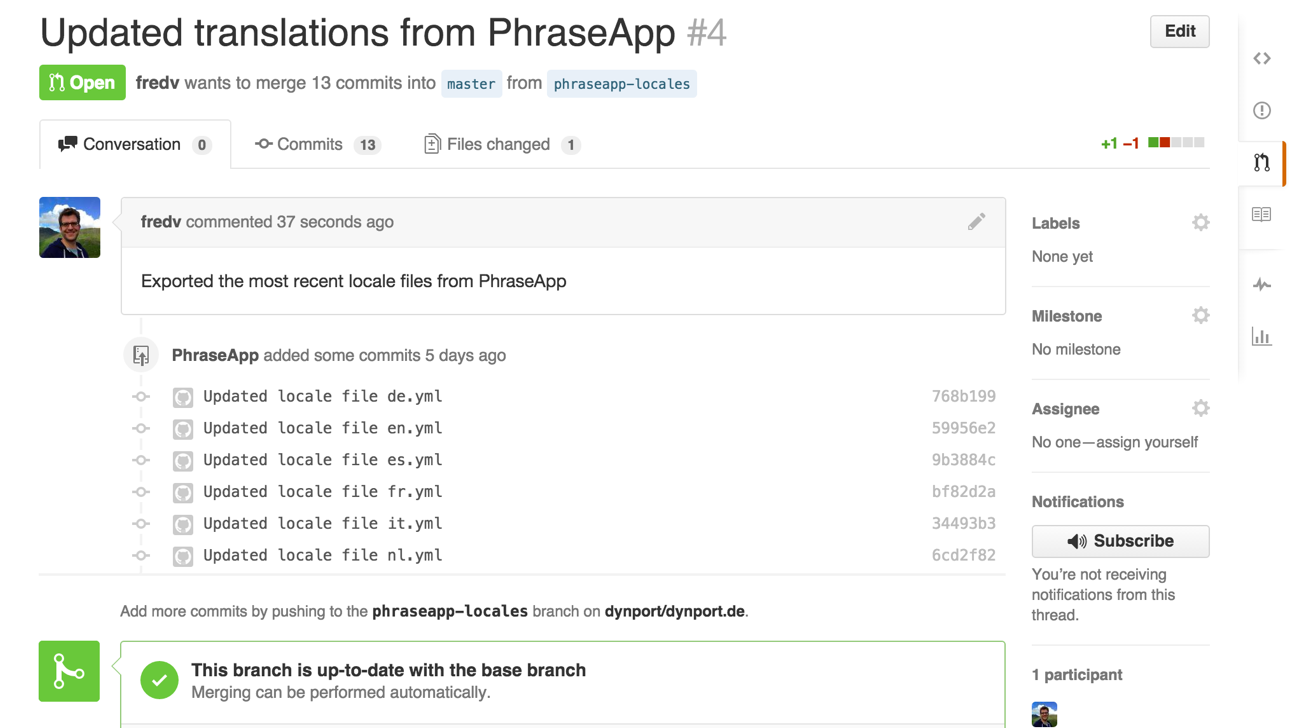1290x728 pixels.
Task: Click the Edit title button
Action: pos(1180,32)
